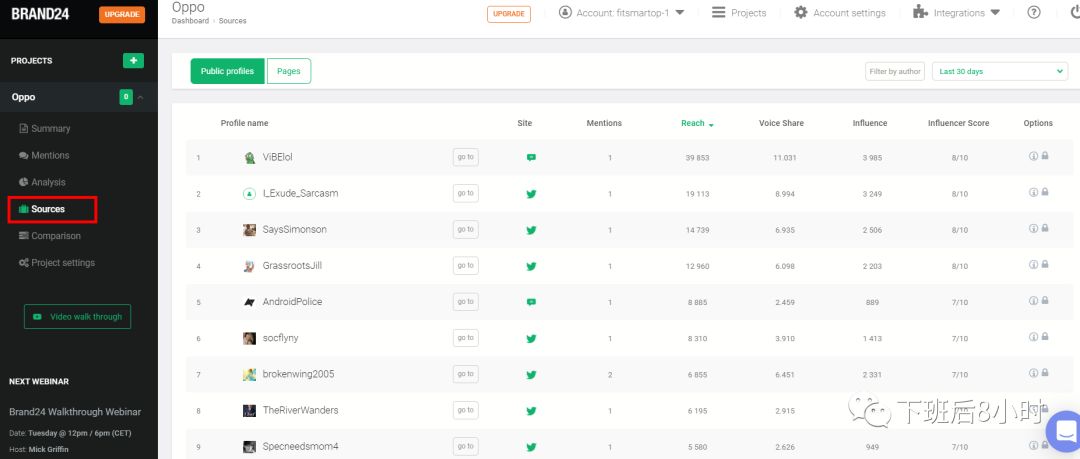Click Twitter icon in SaysSimonson row
Image resolution: width=1080 pixels, height=459 pixels.
click(531, 230)
